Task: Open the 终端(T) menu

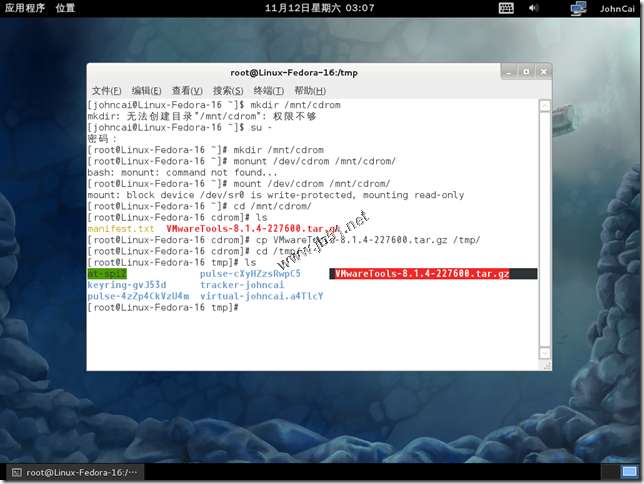Action: click(269, 91)
